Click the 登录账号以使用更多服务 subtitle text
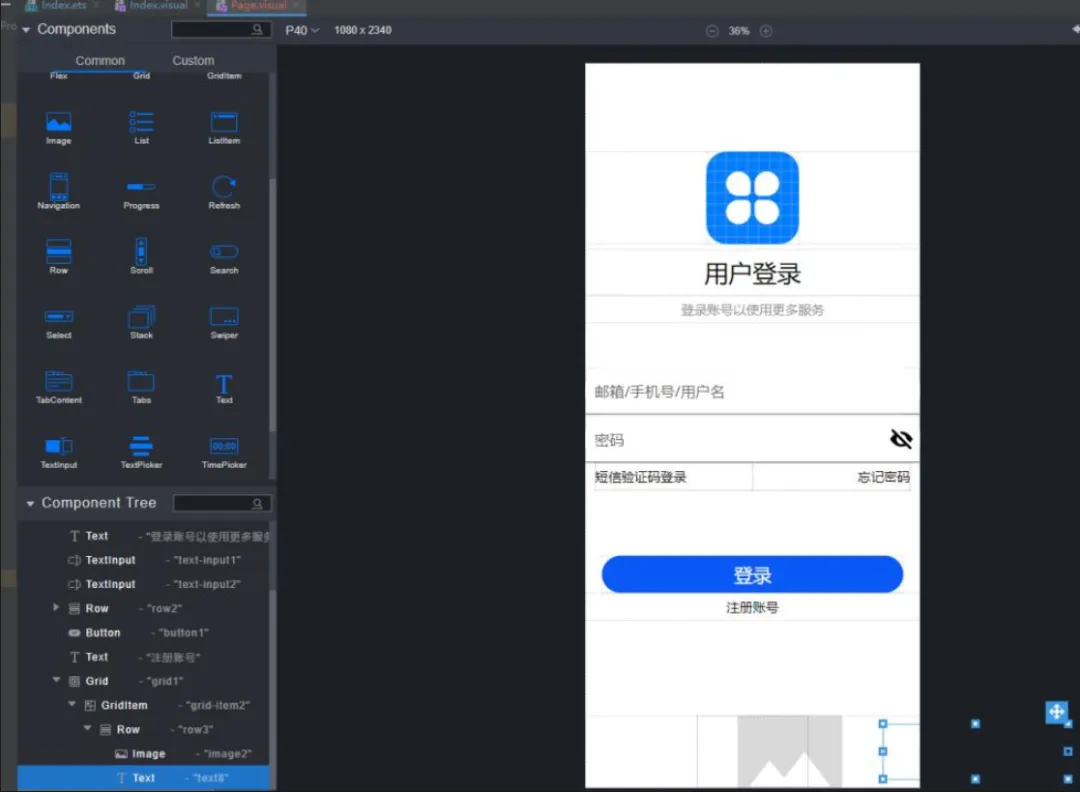The height and width of the screenshot is (792, 1080). tap(752, 310)
